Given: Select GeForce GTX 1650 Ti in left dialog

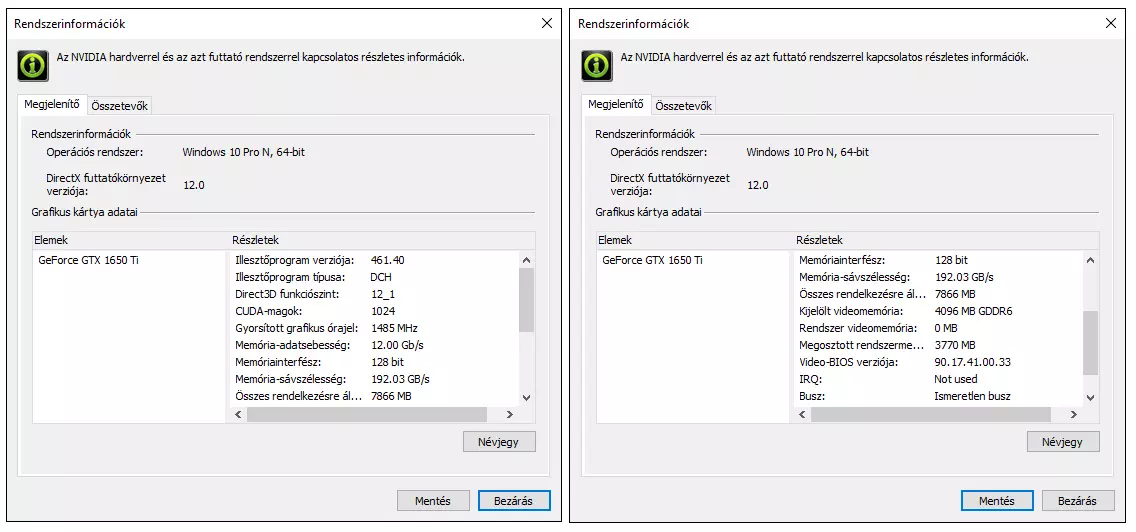Looking at the screenshot, I should pos(88,260).
